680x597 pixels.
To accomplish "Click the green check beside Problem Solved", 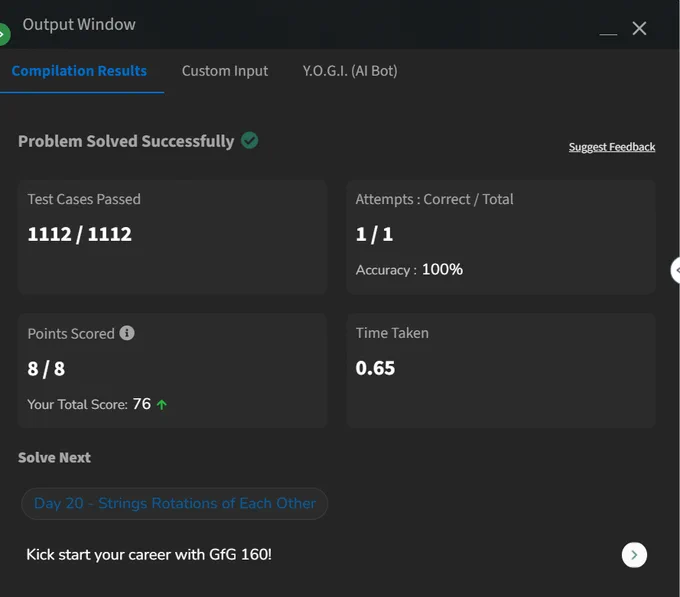I will [x=249, y=140].
